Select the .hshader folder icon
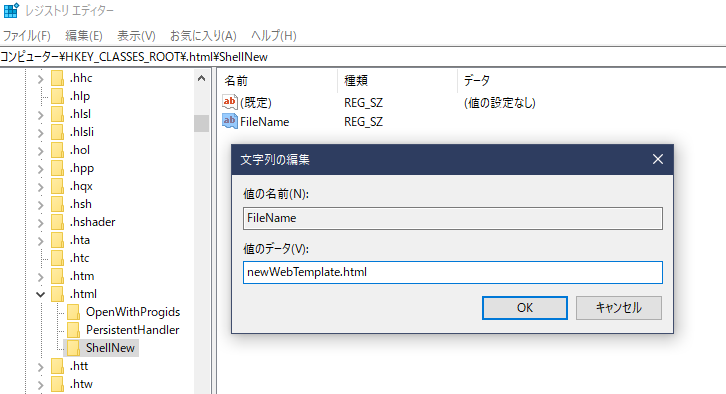726x394 pixels. click(x=57, y=222)
